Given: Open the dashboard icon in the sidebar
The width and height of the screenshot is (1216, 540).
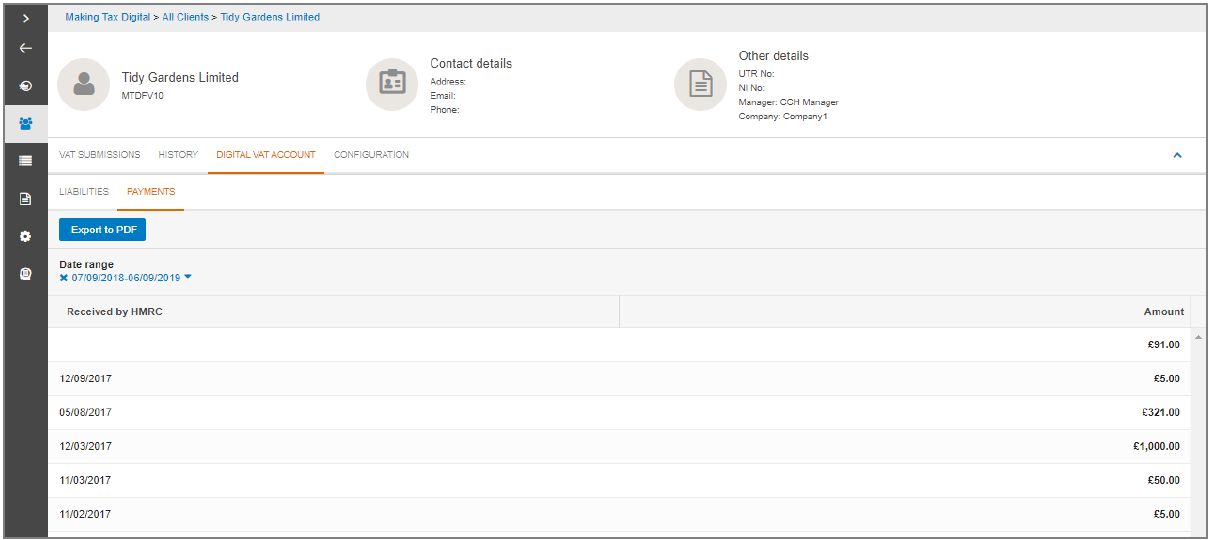Looking at the screenshot, I should coord(26,86).
